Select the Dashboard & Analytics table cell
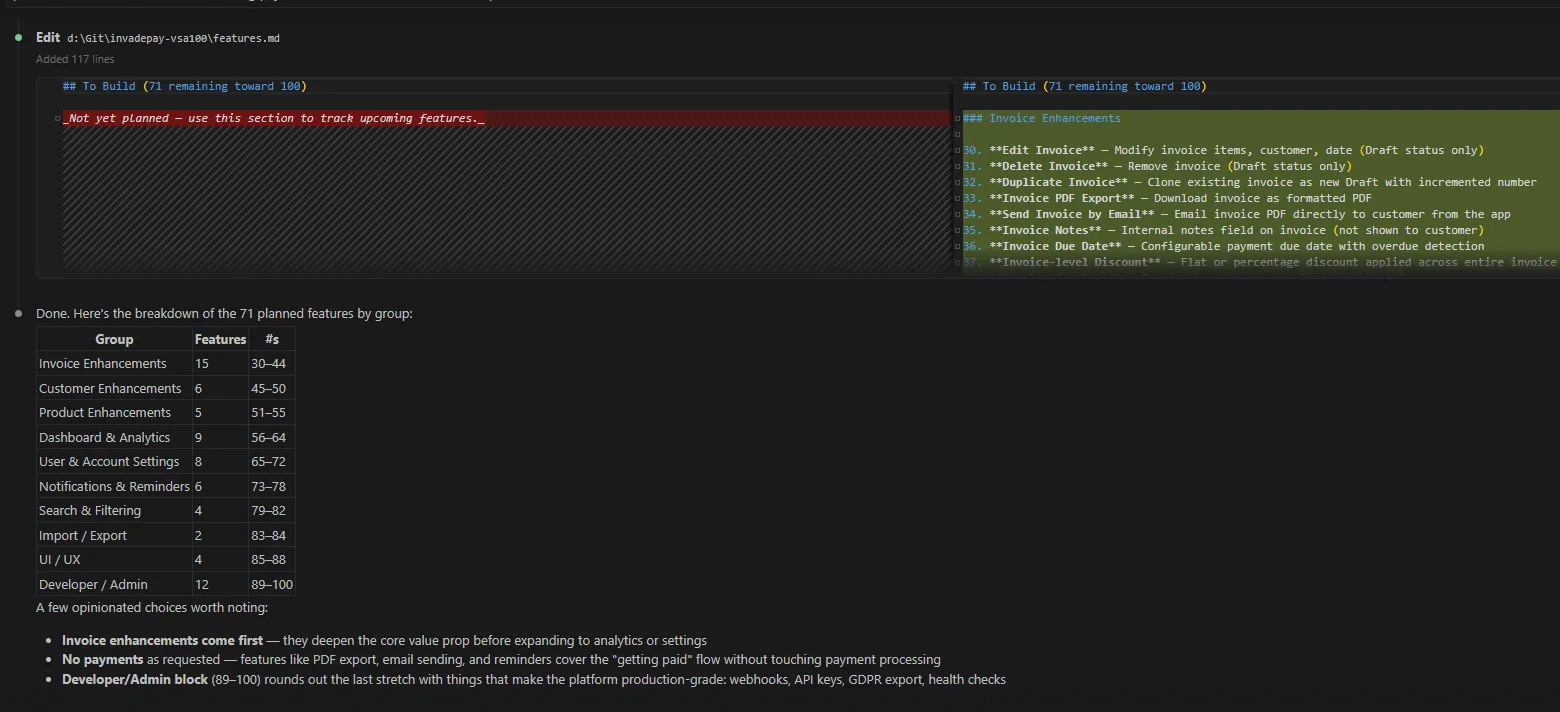Screen dimensions: 1560x712 104,437
